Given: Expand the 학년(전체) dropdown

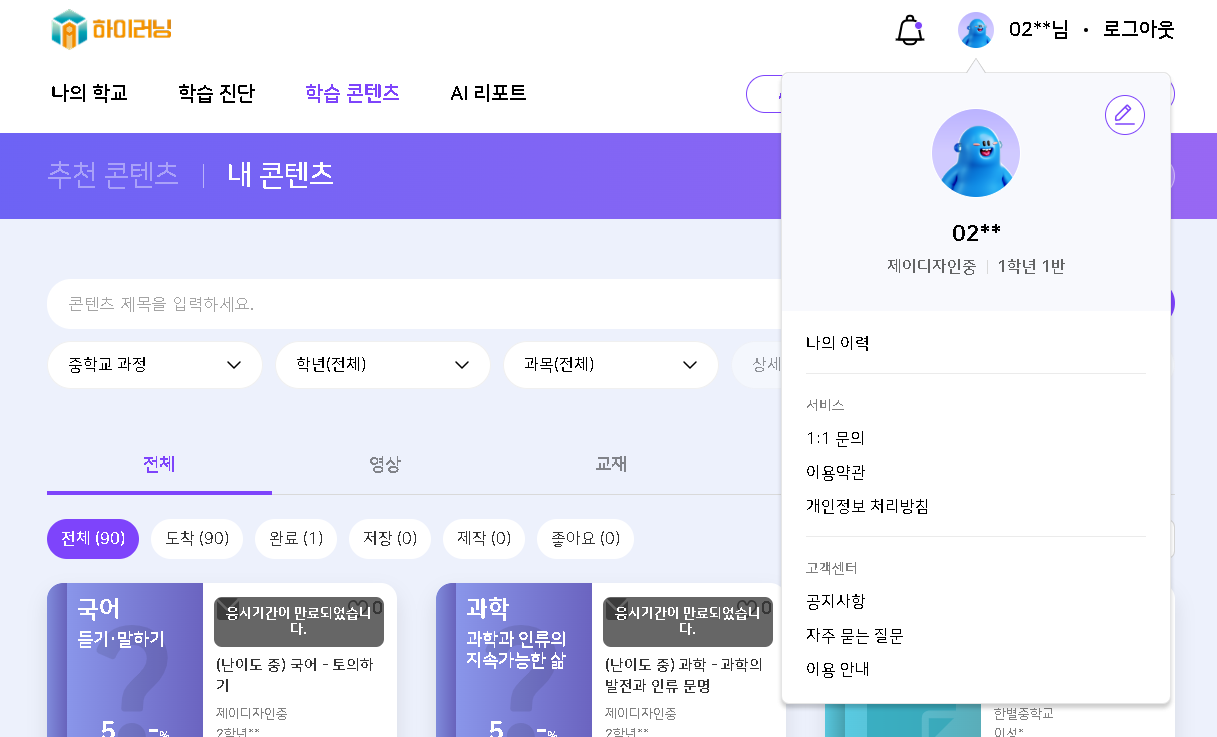Looking at the screenshot, I should click(383, 365).
